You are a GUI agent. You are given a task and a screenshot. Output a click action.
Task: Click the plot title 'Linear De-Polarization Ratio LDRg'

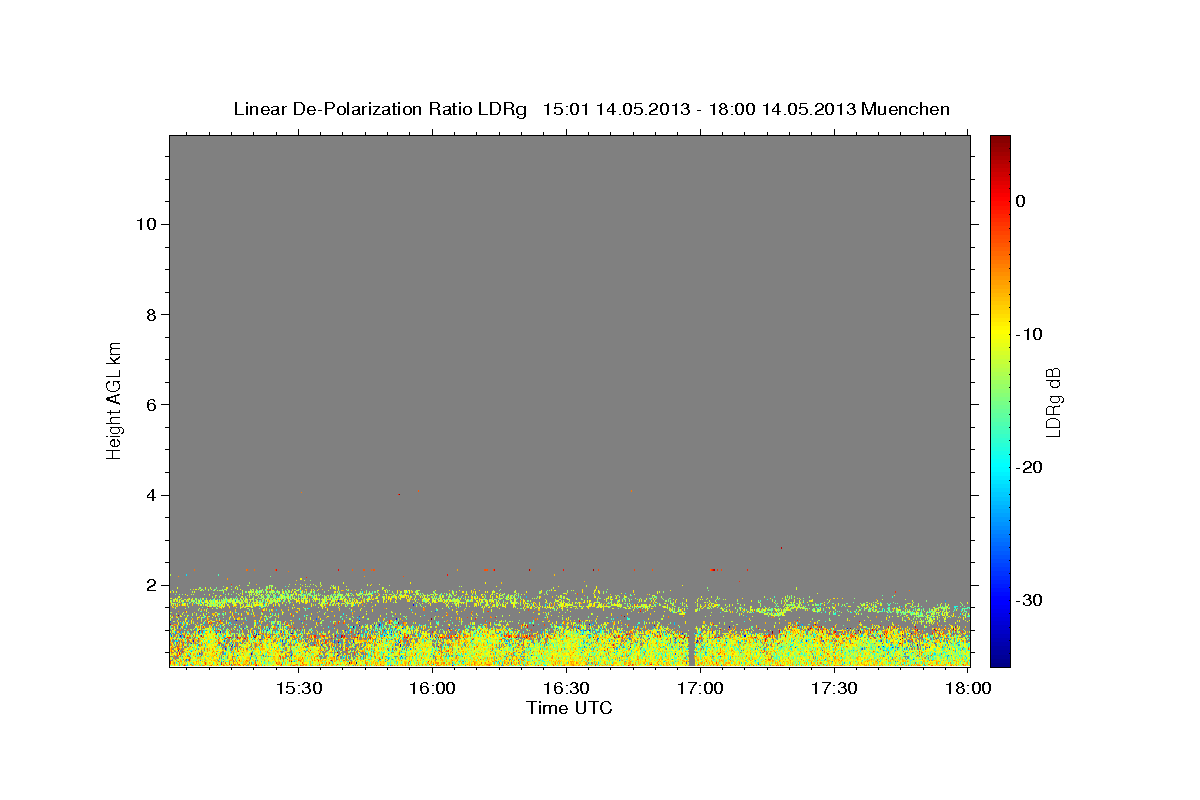click(x=380, y=109)
